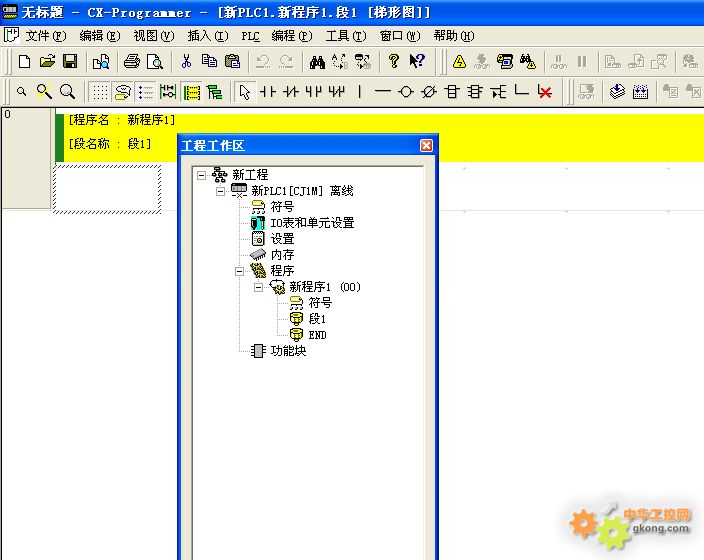The height and width of the screenshot is (560, 704).
Task: Collapse the 新程序1 (00) node
Action: coord(258,287)
